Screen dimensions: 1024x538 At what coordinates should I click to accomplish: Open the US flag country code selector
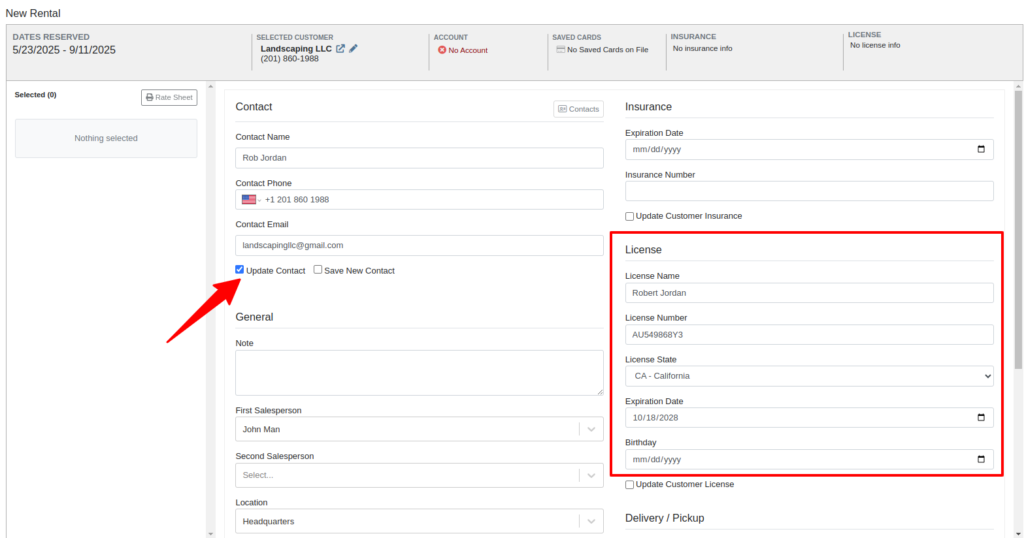pyautogui.click(x=251, y=200)
